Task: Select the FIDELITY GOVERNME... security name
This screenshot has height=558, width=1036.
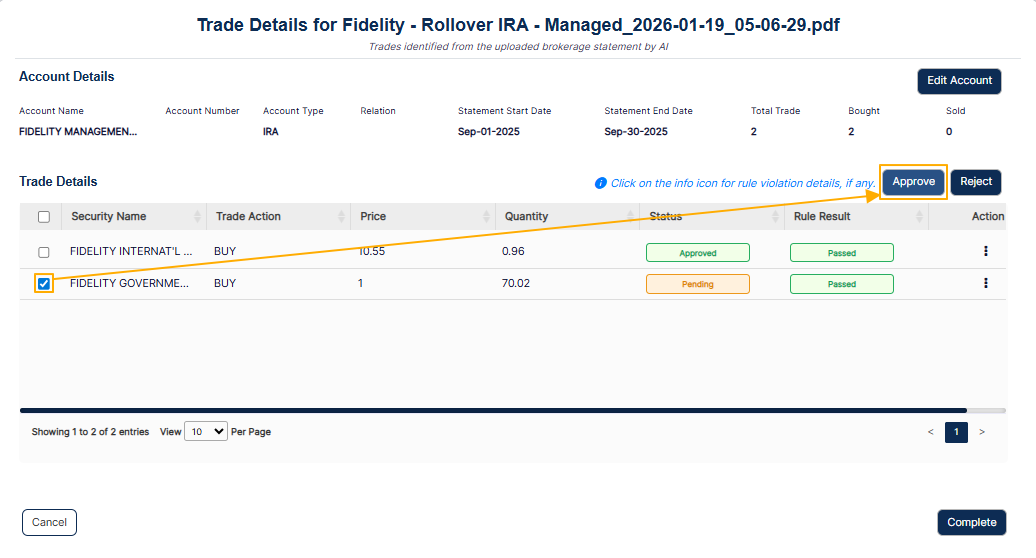Action: point(130,283)
